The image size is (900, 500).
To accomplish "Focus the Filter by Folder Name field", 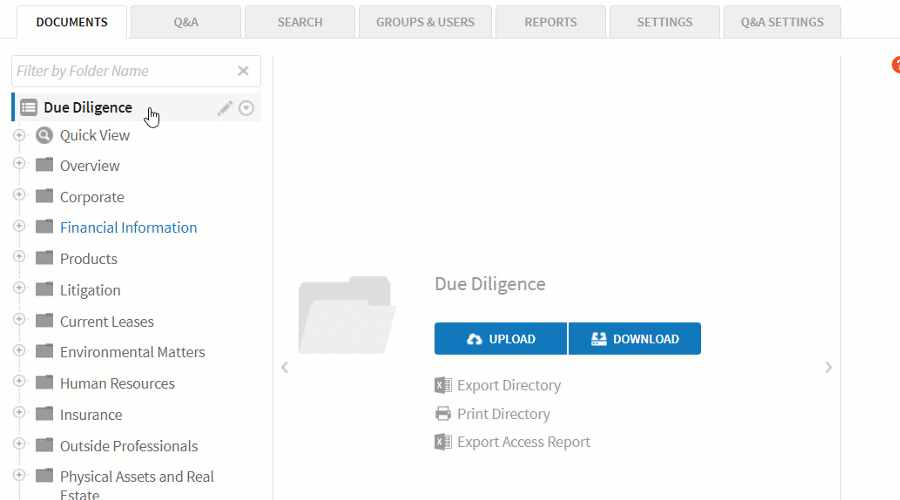I will pos(120,71).
